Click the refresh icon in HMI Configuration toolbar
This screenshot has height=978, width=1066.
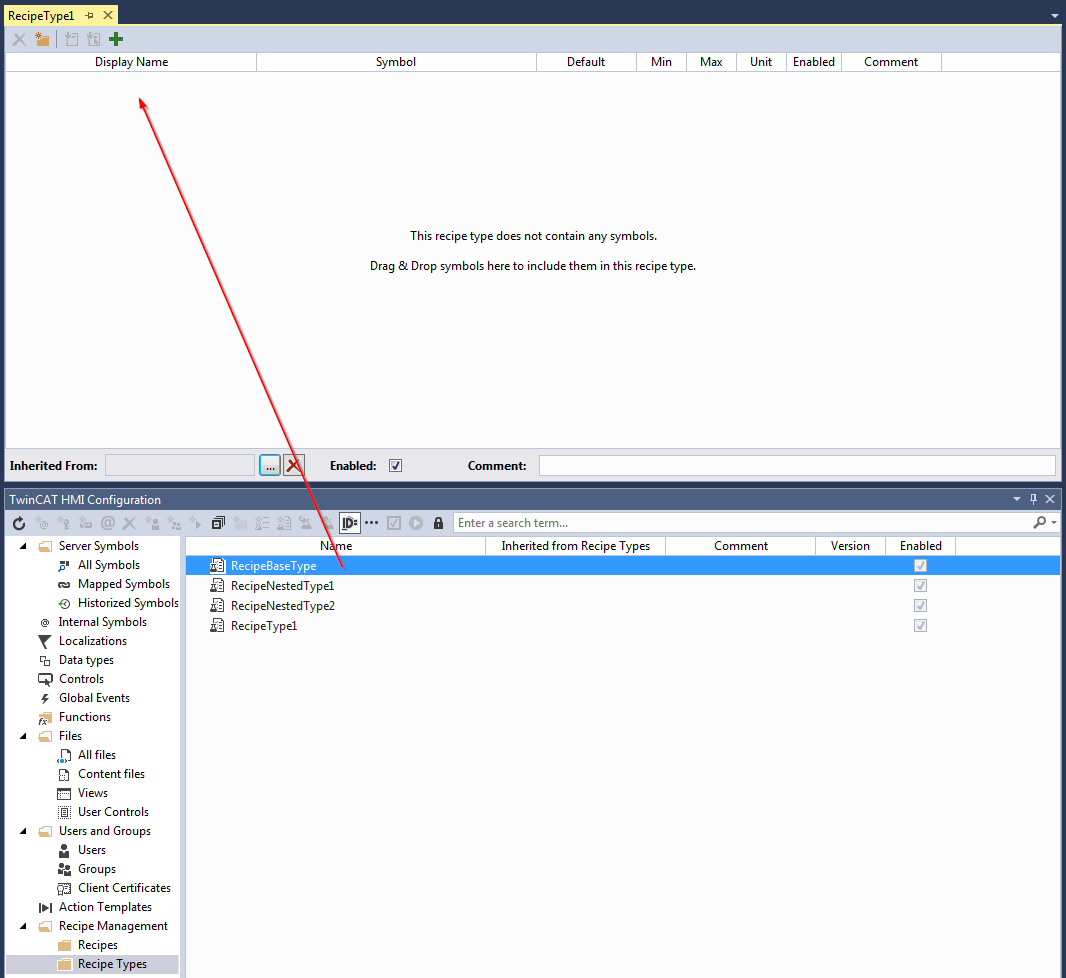coord(19,523)
